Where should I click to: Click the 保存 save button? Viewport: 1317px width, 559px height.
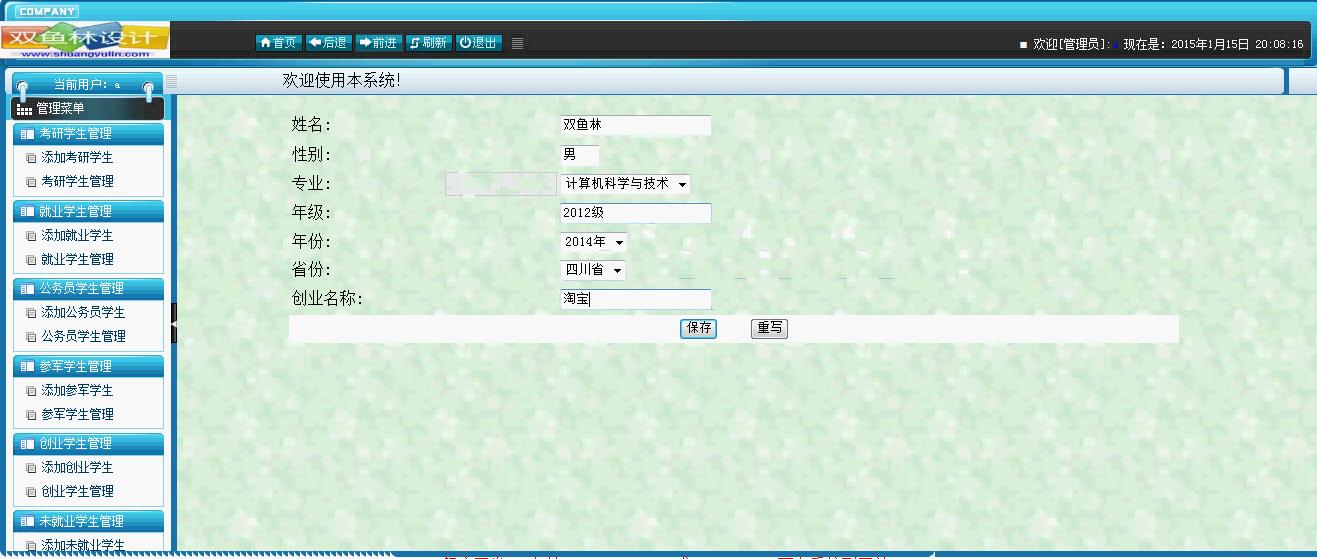(x=698, y=328)
